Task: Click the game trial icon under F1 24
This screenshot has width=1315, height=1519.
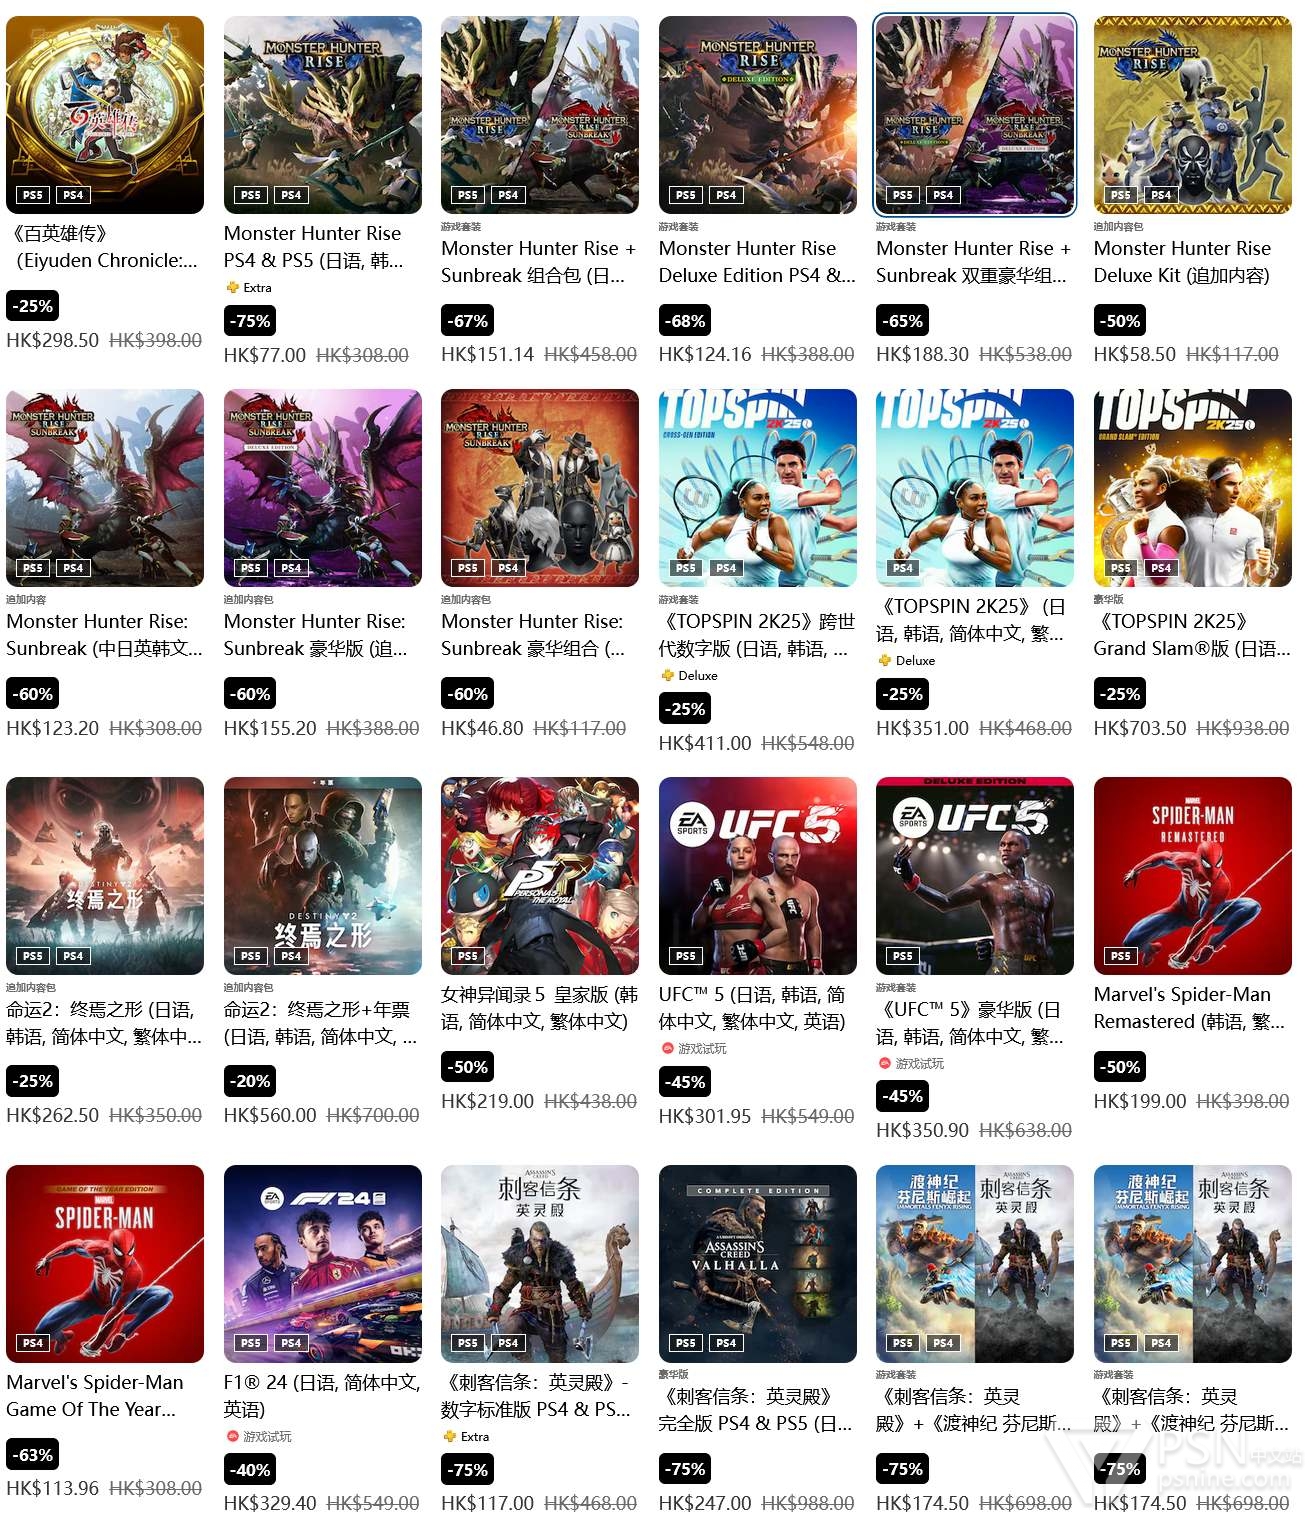Action: click(232, 1437)
